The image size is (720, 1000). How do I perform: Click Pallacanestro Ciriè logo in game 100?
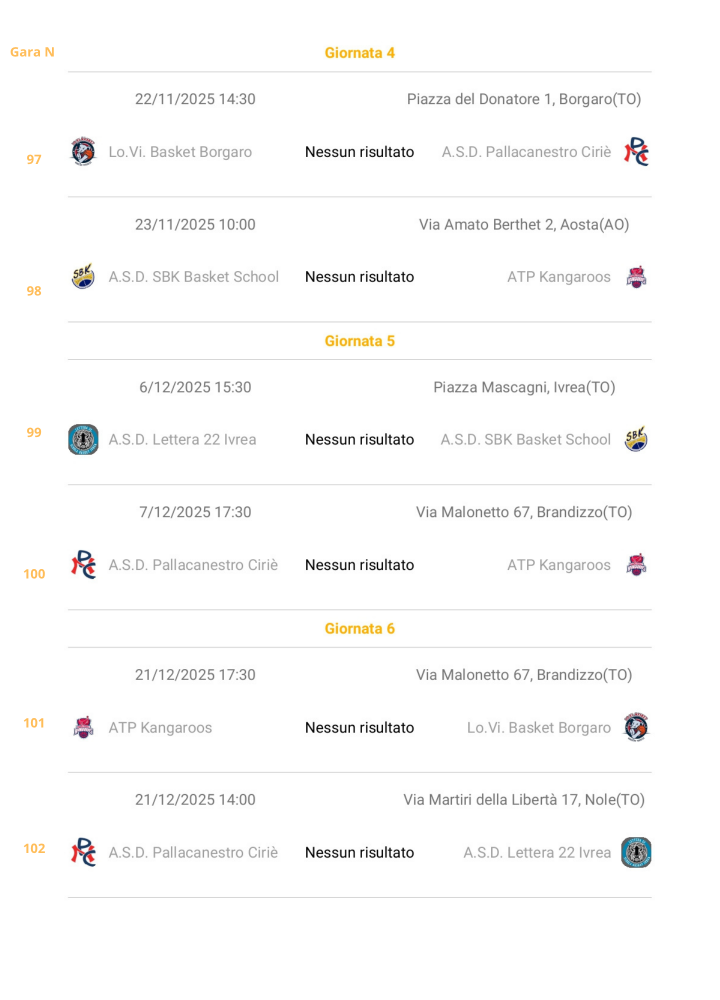coord(84,565)
